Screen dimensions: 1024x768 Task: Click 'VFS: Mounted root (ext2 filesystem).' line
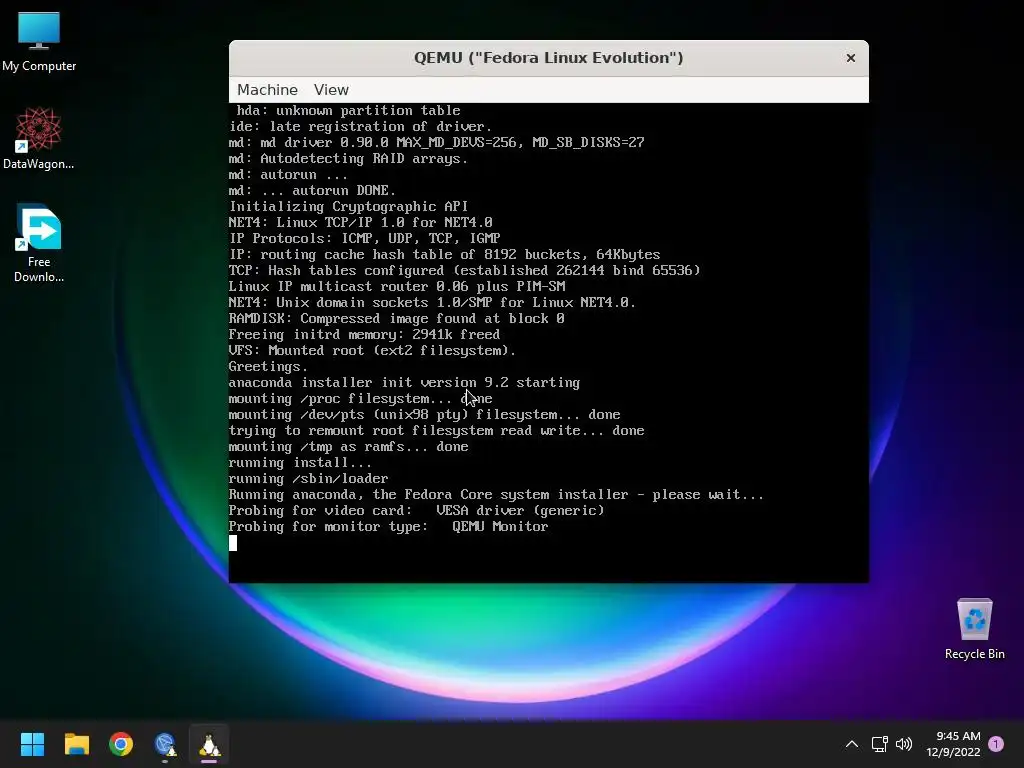(x=372, y=351)
